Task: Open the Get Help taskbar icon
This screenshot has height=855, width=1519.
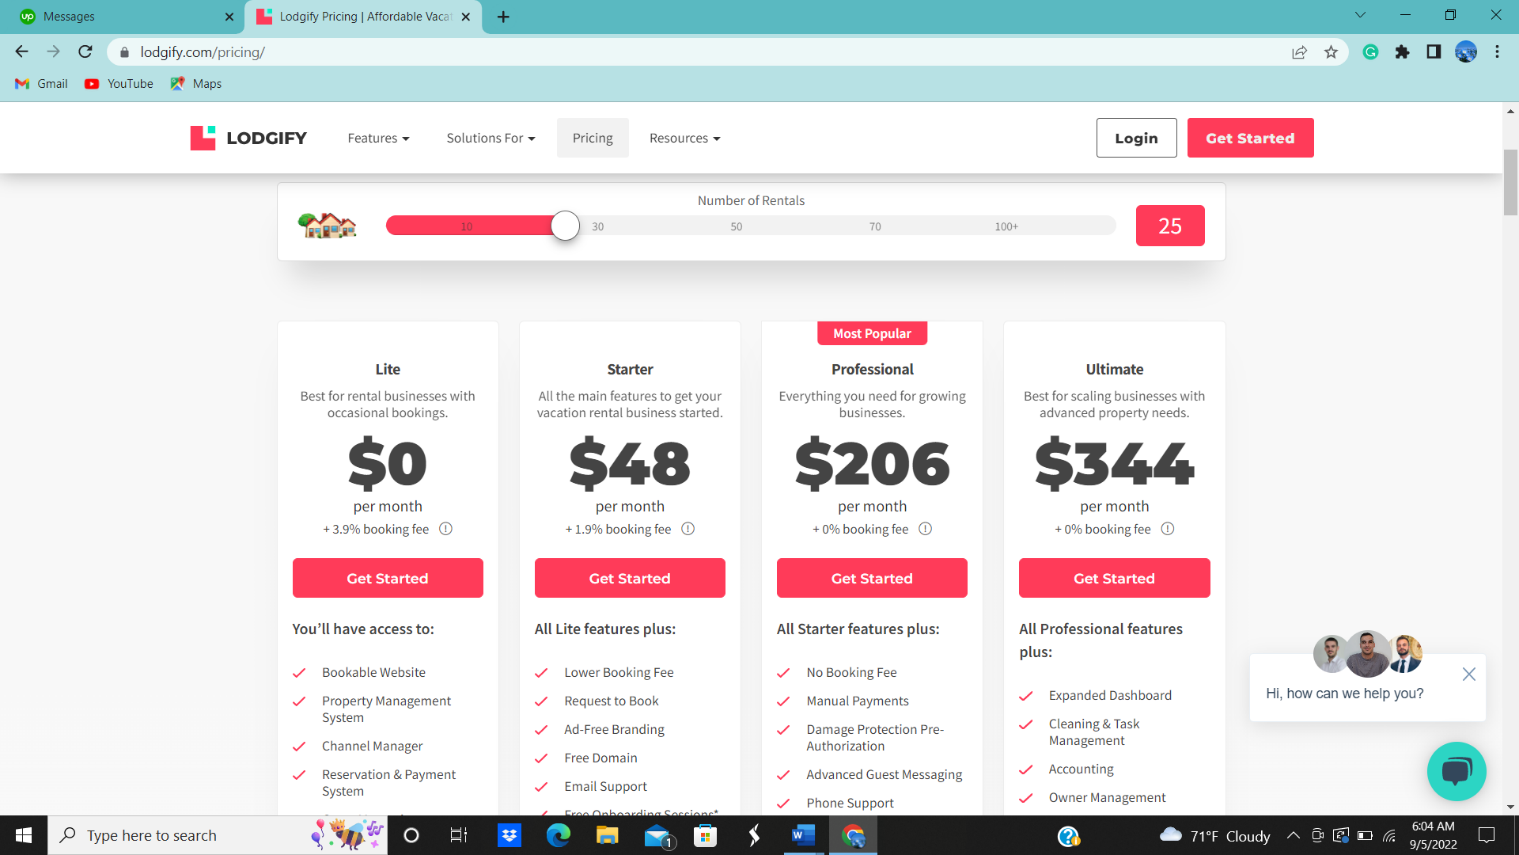Action: point(1068,835)
